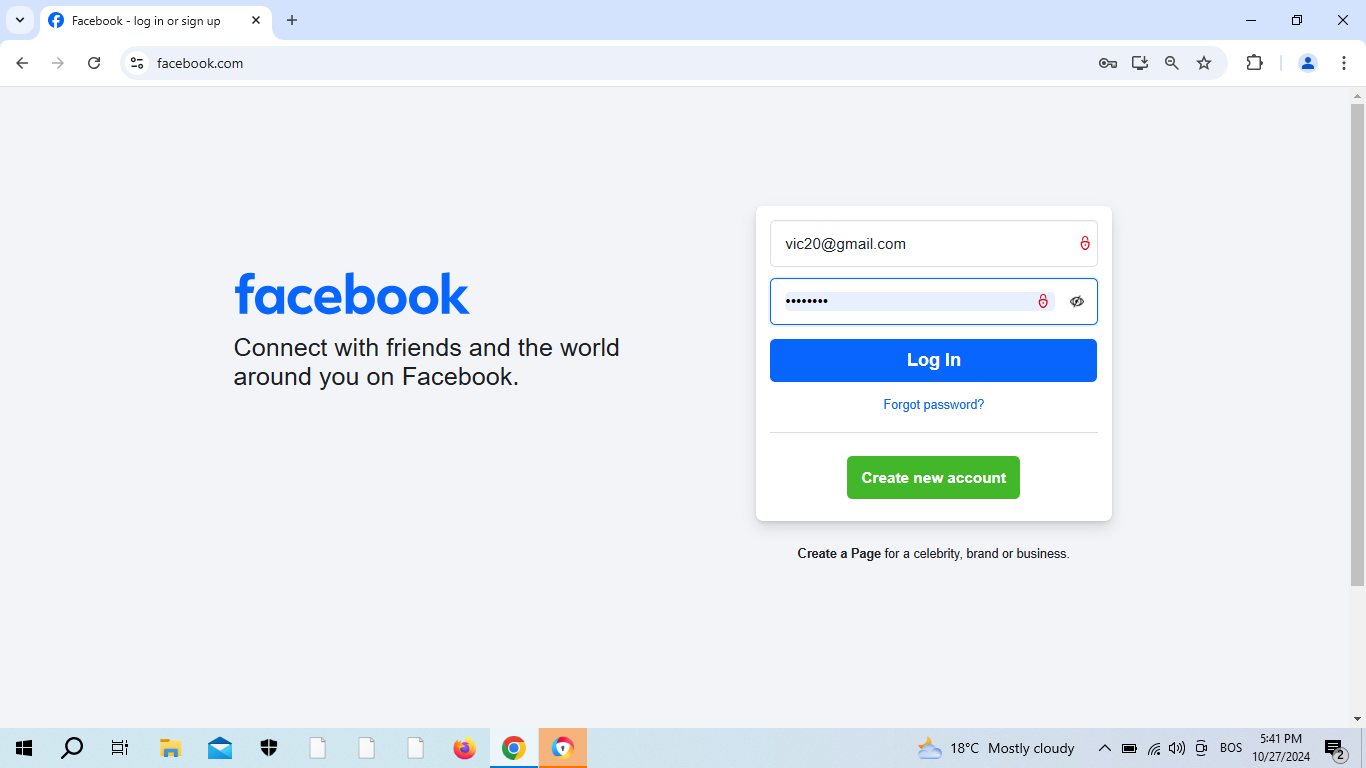Open the Mail app from the taskbar
Viewport: 1366px width, 768px height.
pyautogui.click(x=220, y=748)
